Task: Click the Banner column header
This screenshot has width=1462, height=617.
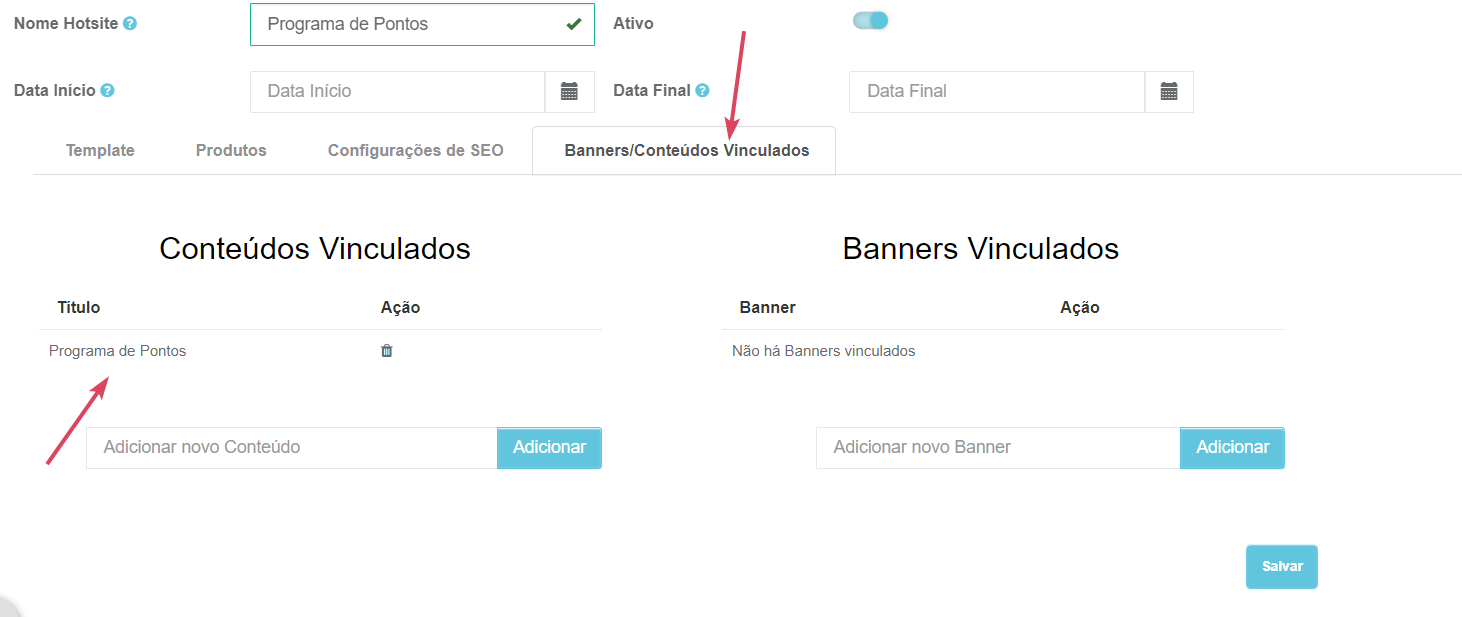Action: 767,307
